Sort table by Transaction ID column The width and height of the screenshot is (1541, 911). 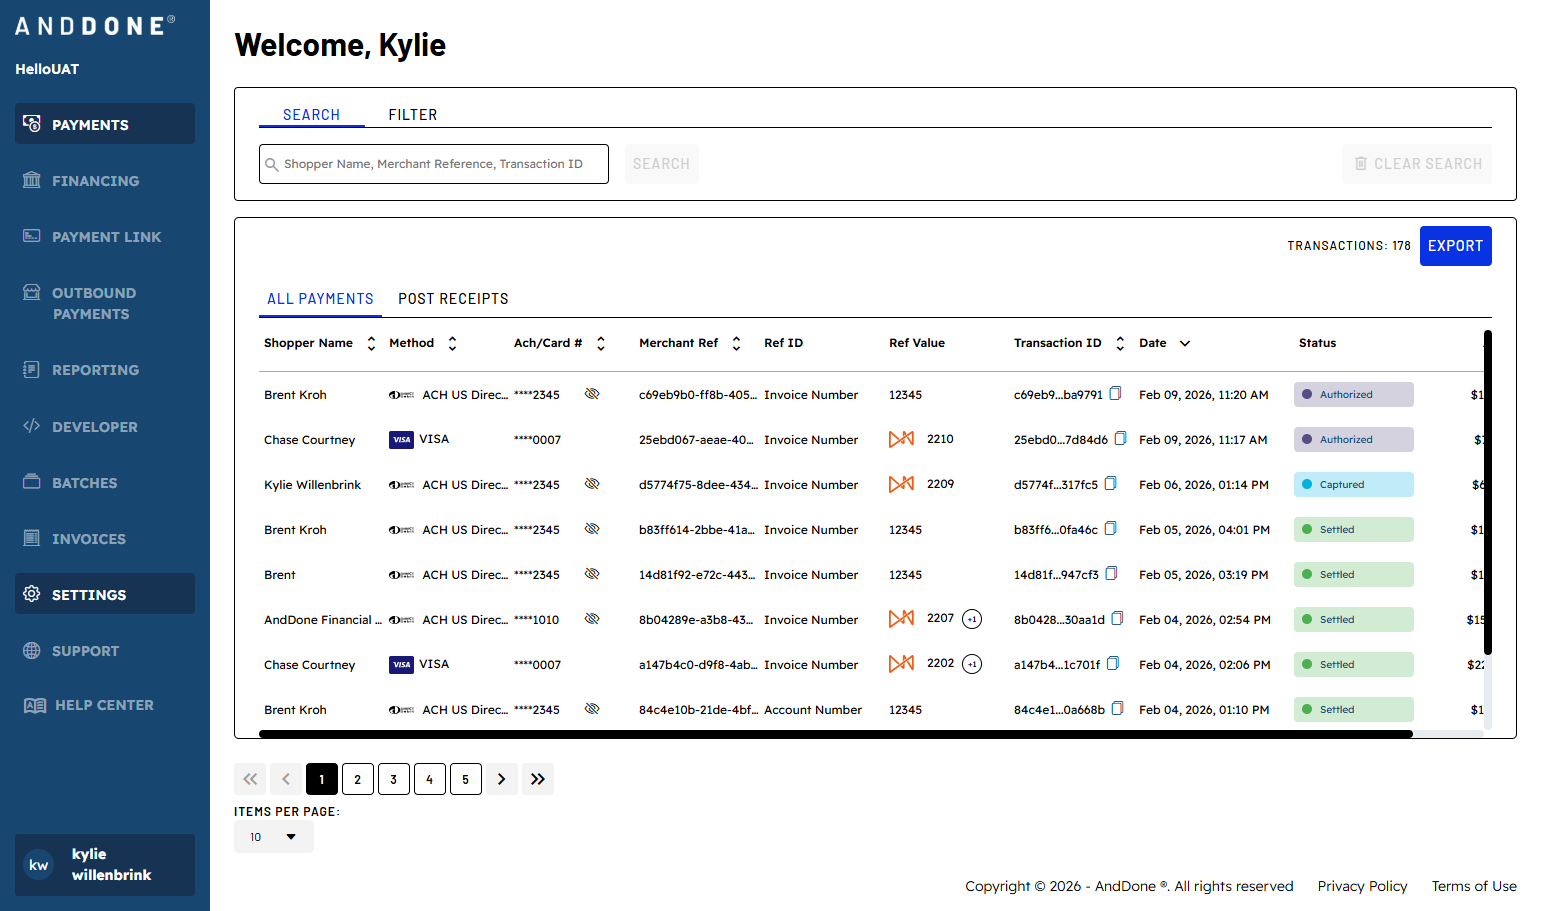click(1120, 343)
